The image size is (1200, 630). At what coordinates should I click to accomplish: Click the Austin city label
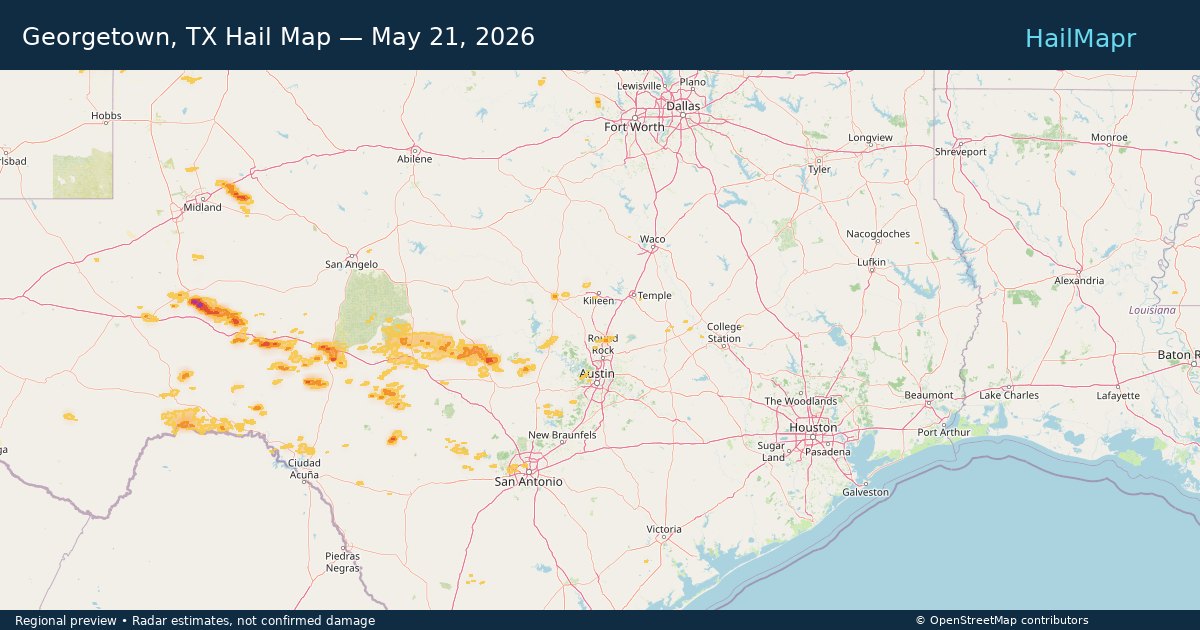coord(597,374)
